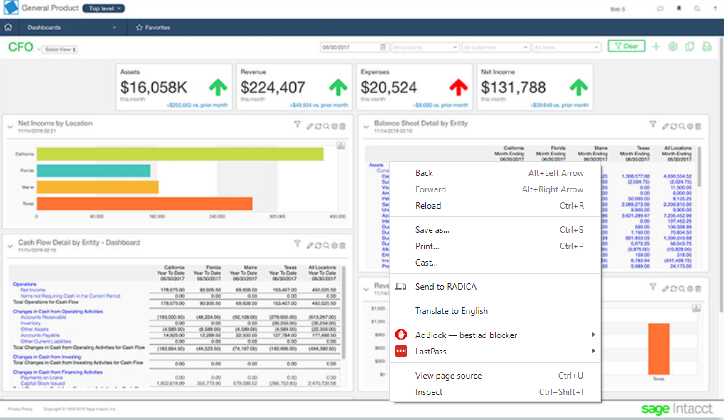Click the date field showing 06/30/2017
The height and width of the screenshot is (420, 724).
point(354,47)
